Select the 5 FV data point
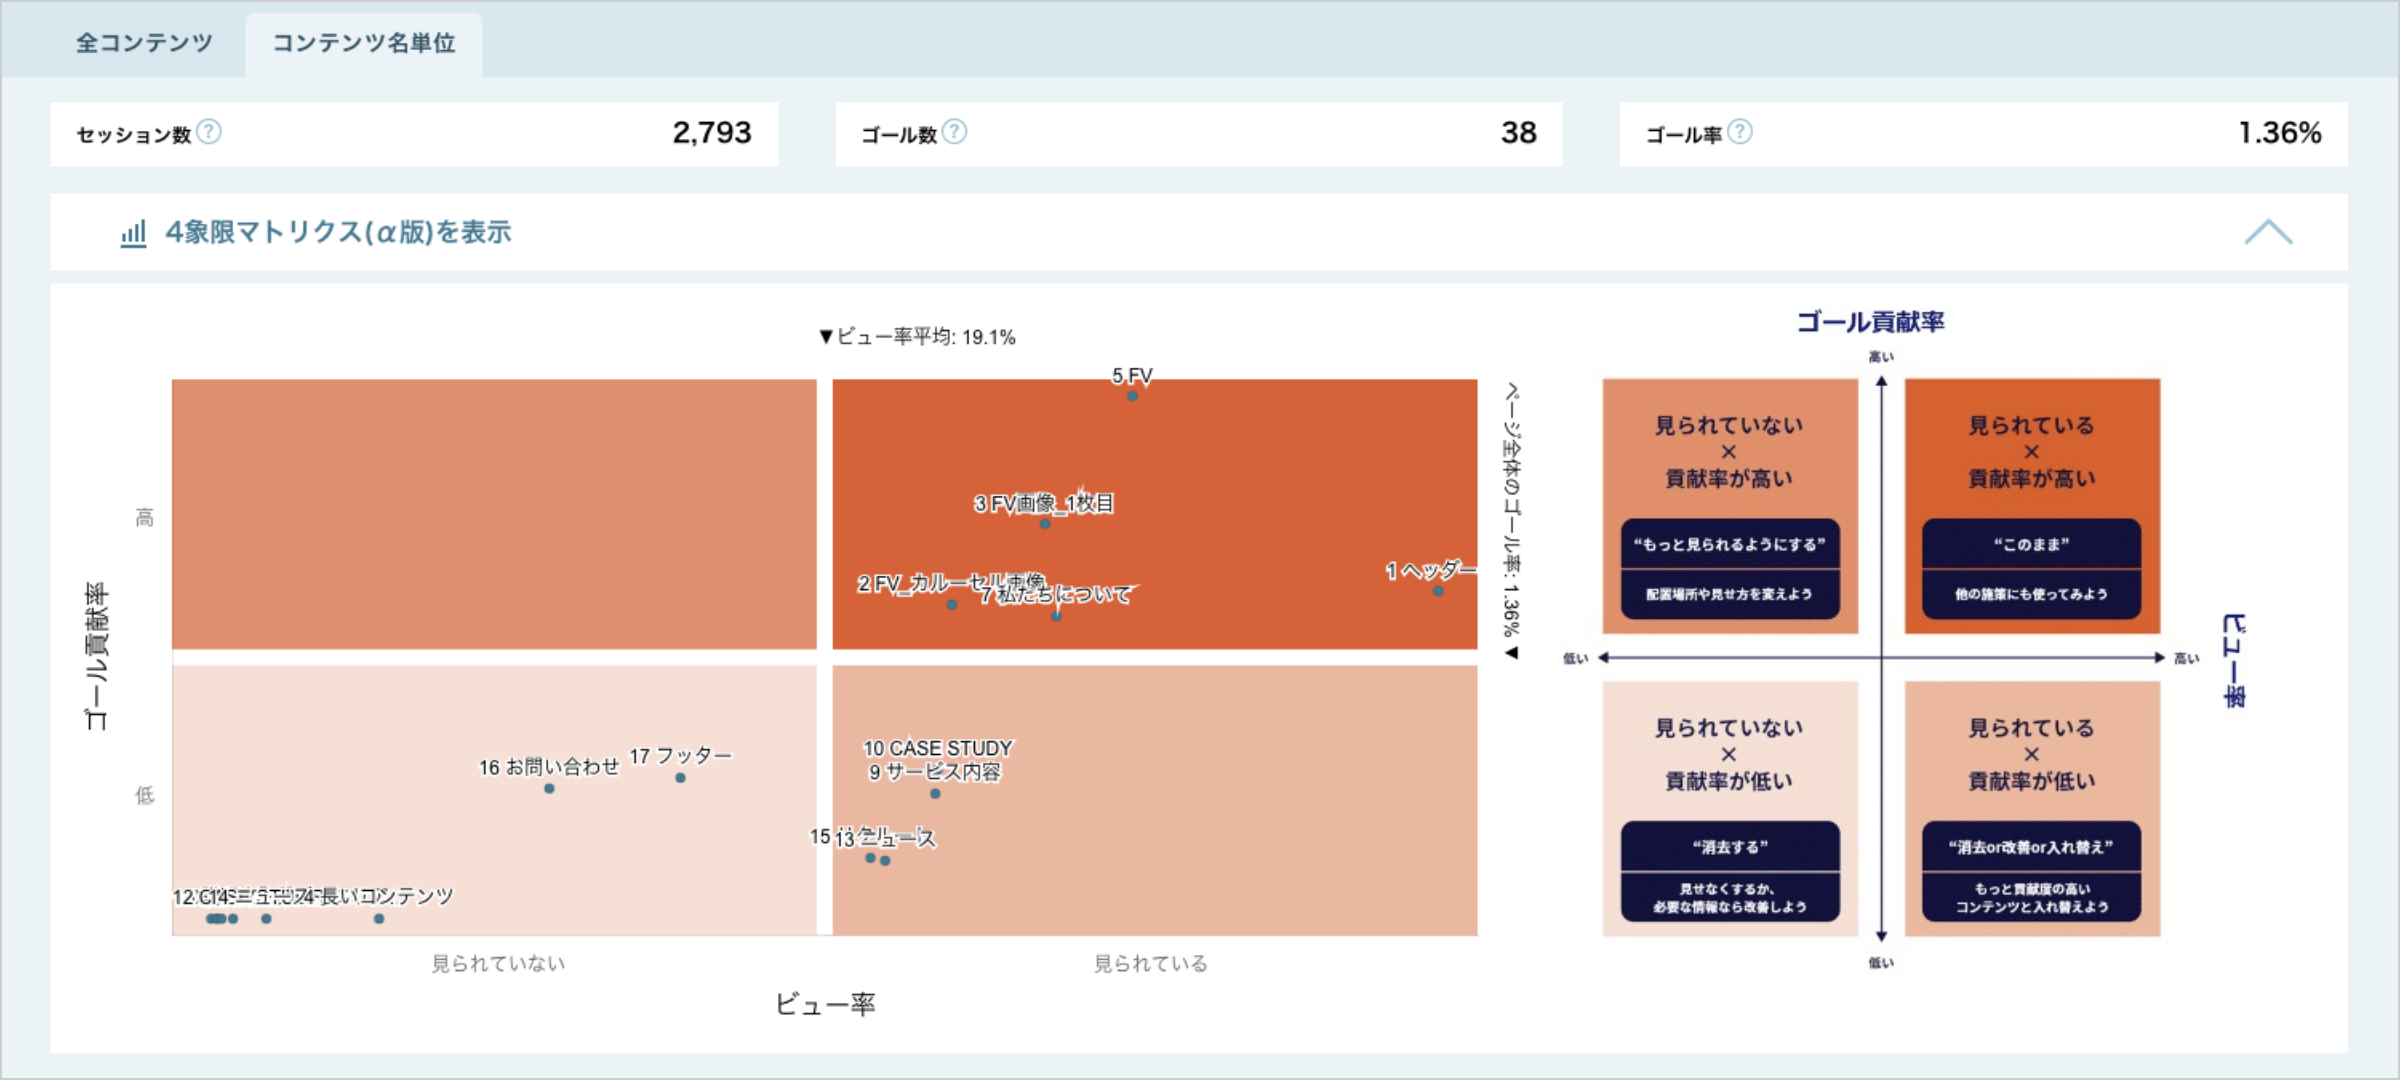Image resolution: width=2400 pixels, height=1080 pixels. [x=1132, y=396]
